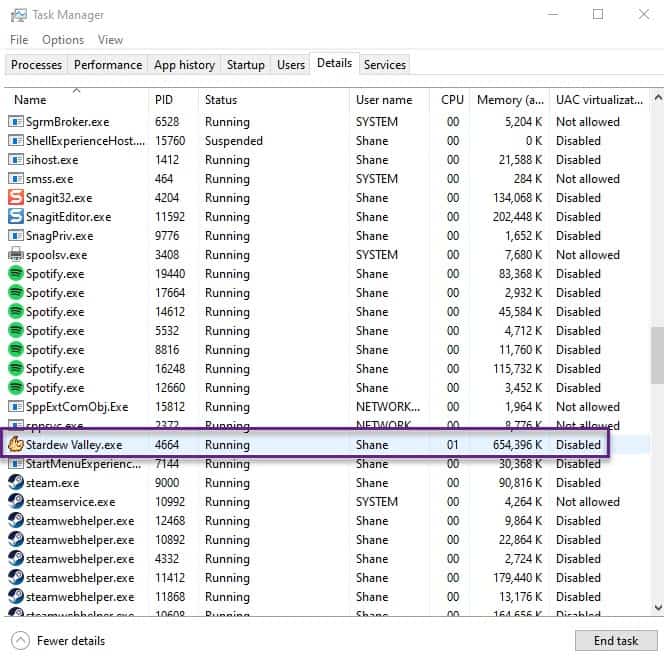Click the smss.exe process icon
The image size is (664, 661).
(x=16, y=179)
